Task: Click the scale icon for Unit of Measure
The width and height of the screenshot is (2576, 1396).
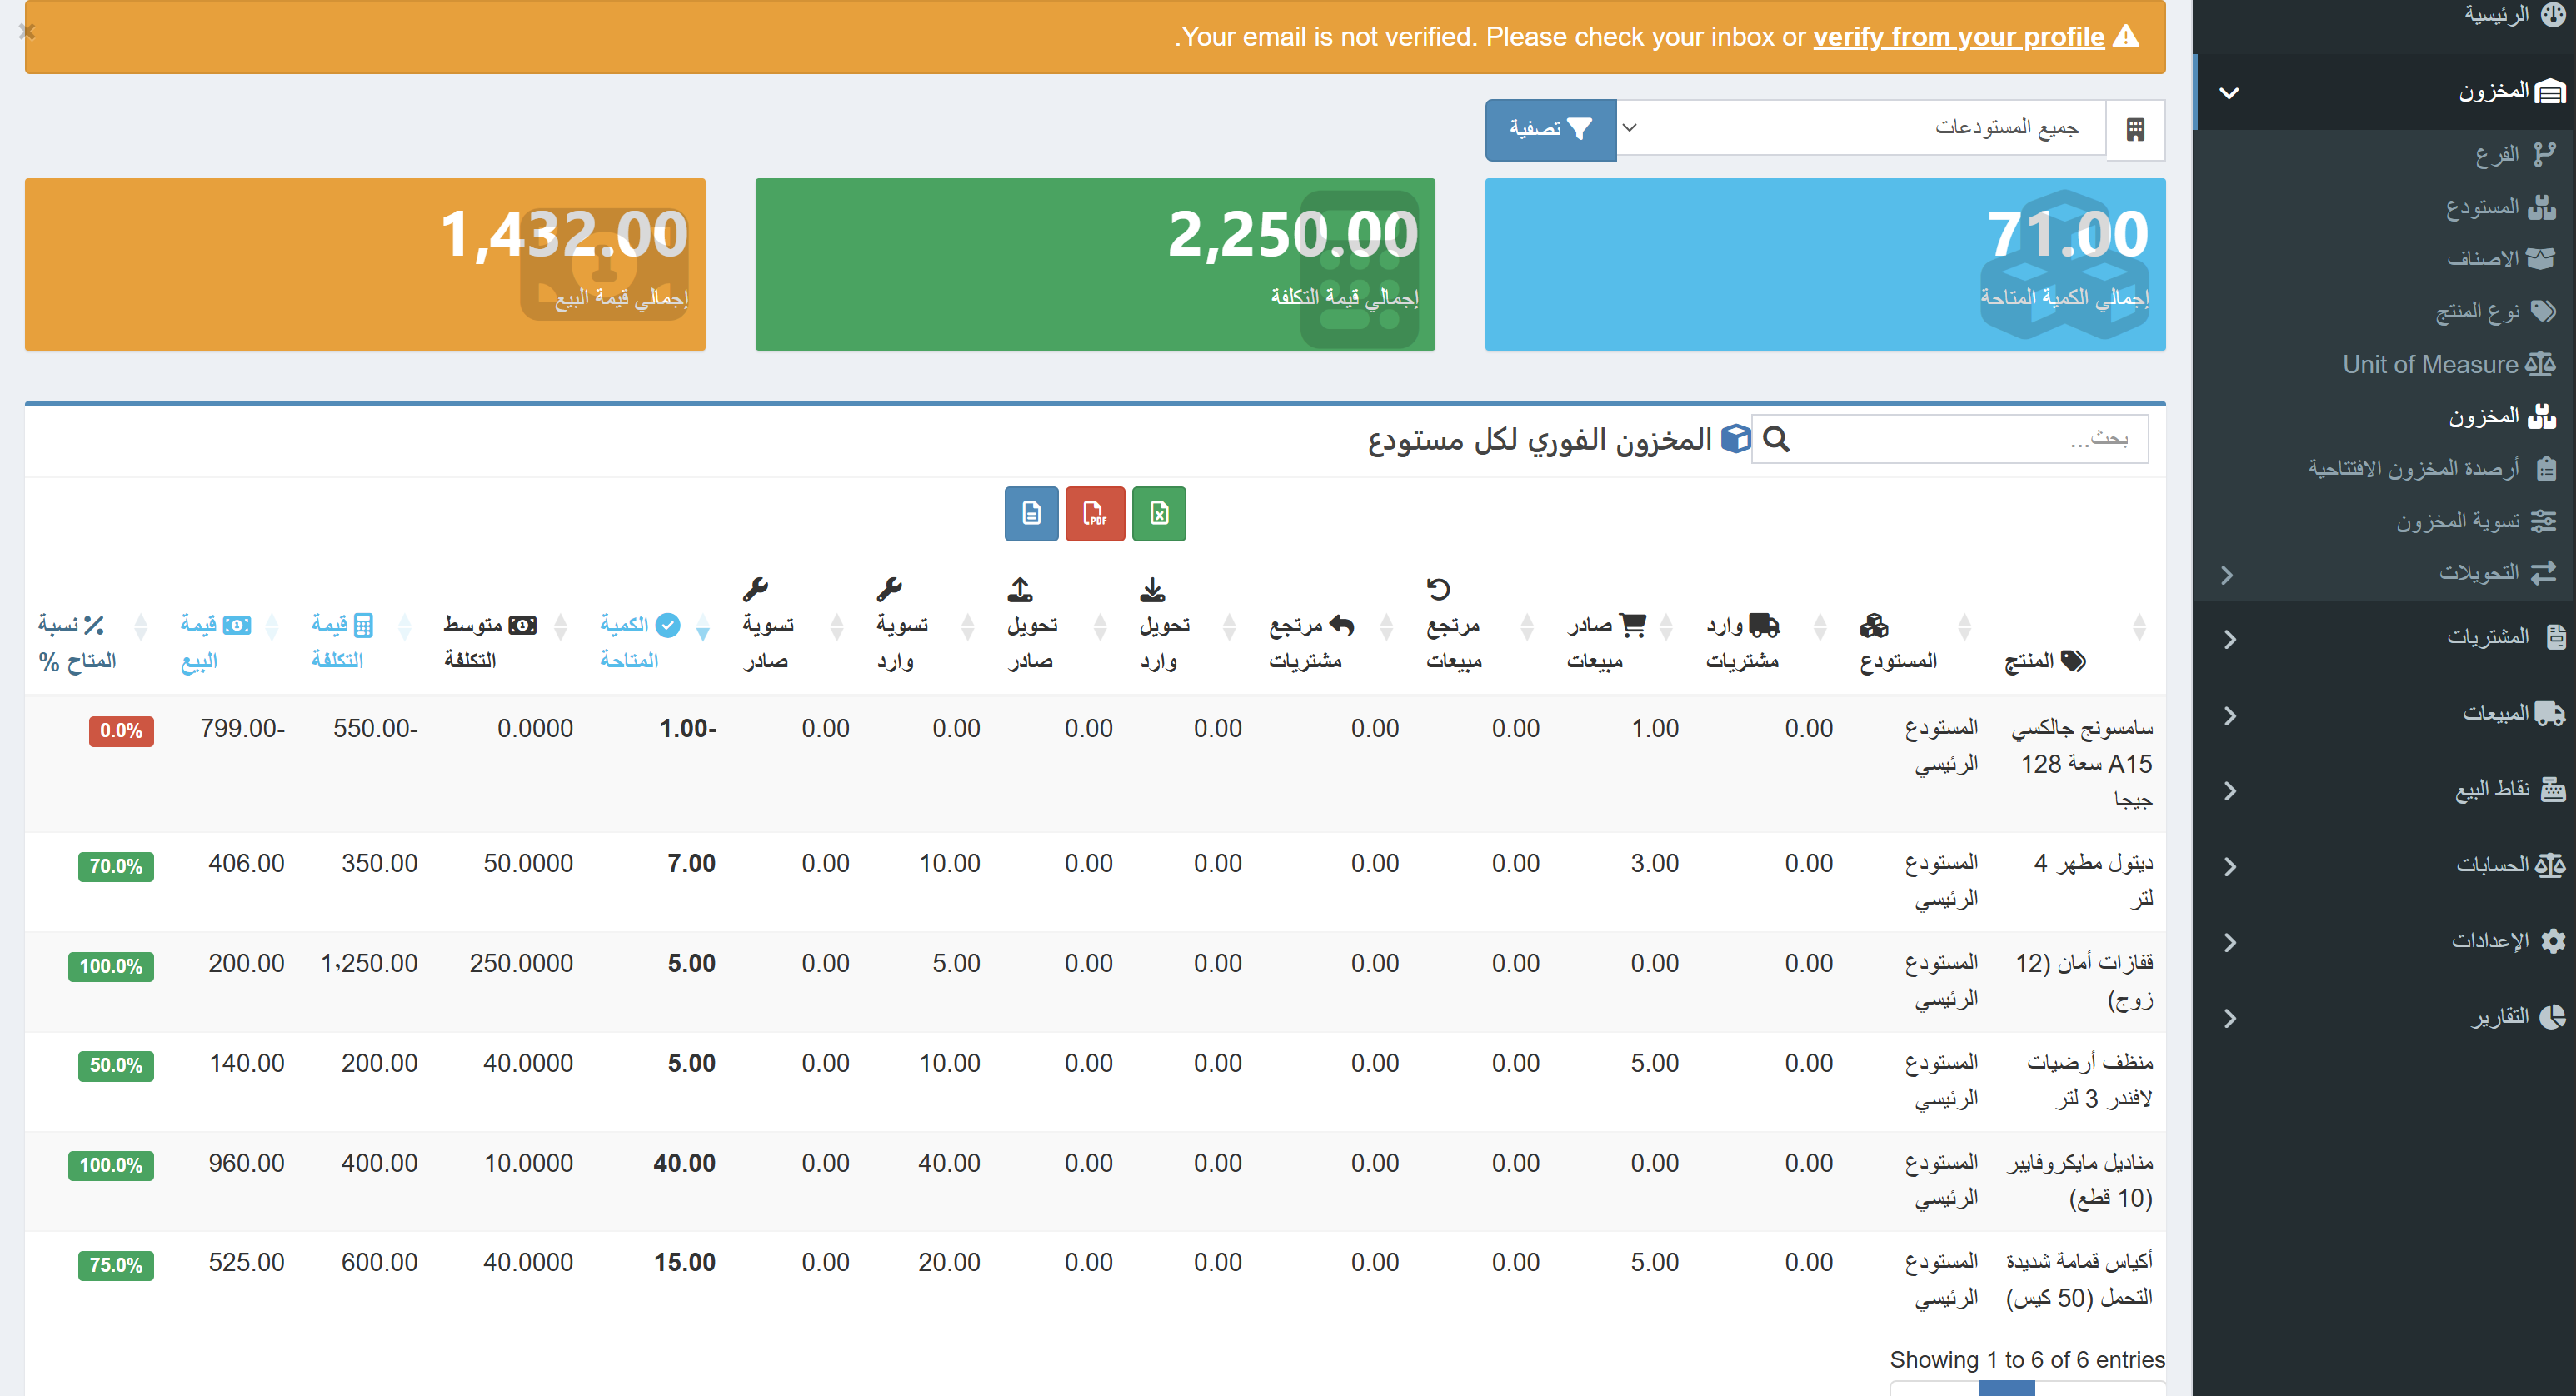Action: coord(2540,364)
